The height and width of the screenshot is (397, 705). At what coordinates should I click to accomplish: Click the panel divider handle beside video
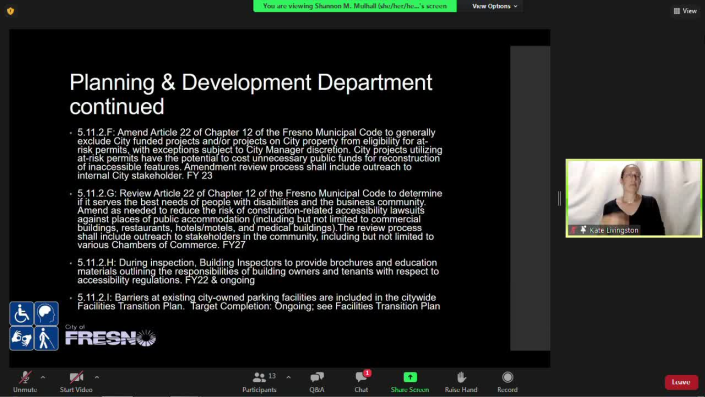pyautogui.click(x=559, y=198)
